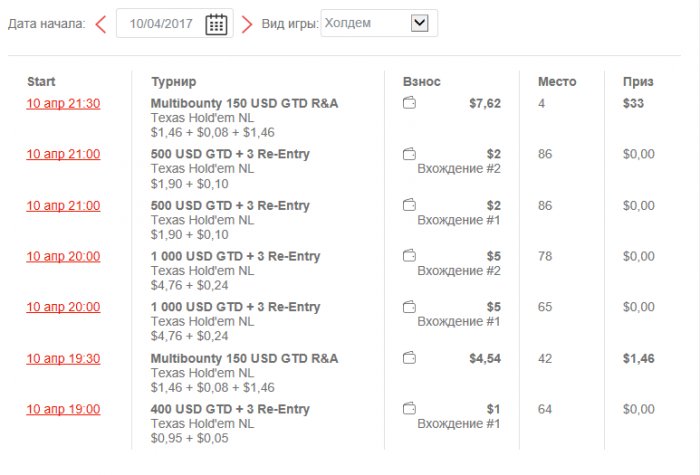This screenshot has width=700, height=475.
Task: Click the start date input field
Action: 160,24
